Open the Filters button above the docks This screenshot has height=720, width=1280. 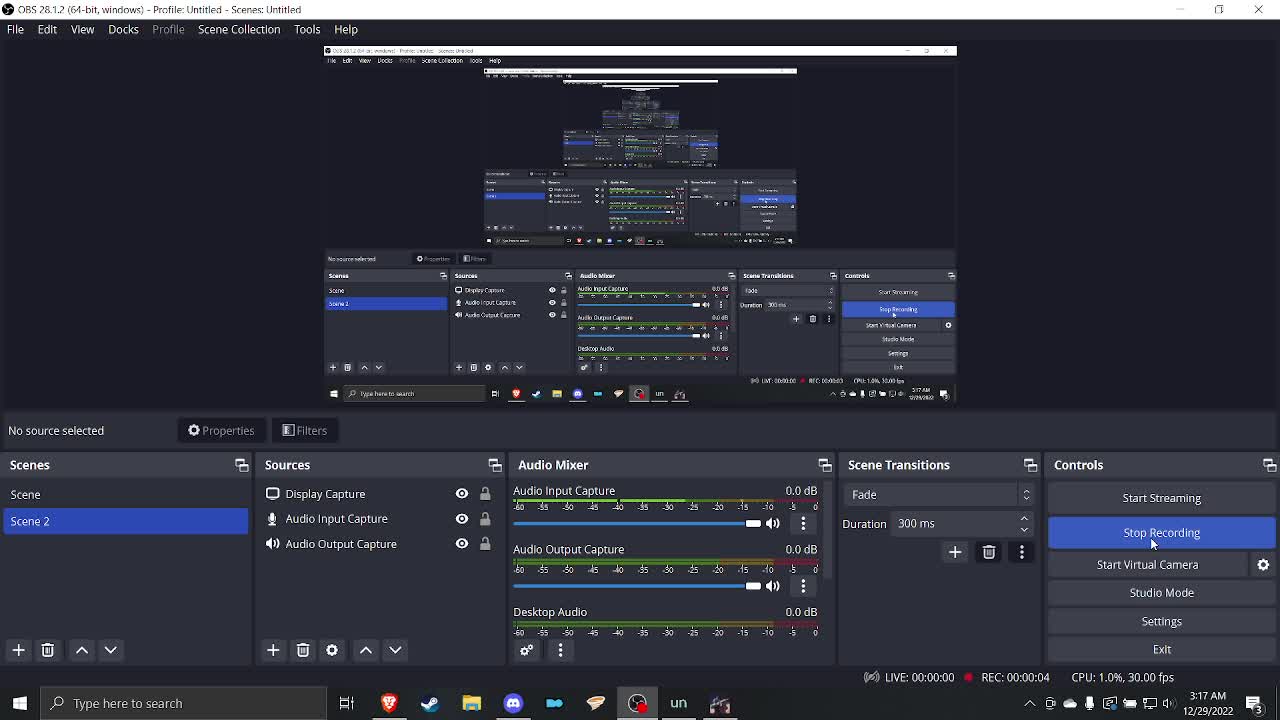pos(304,430)
